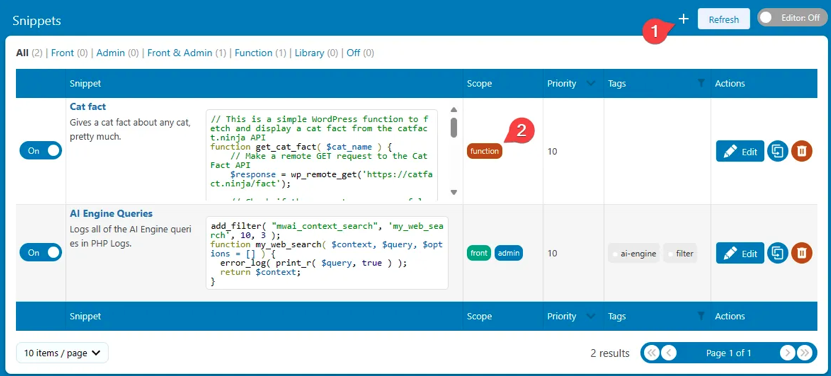Go to previous page

(669, 353)
